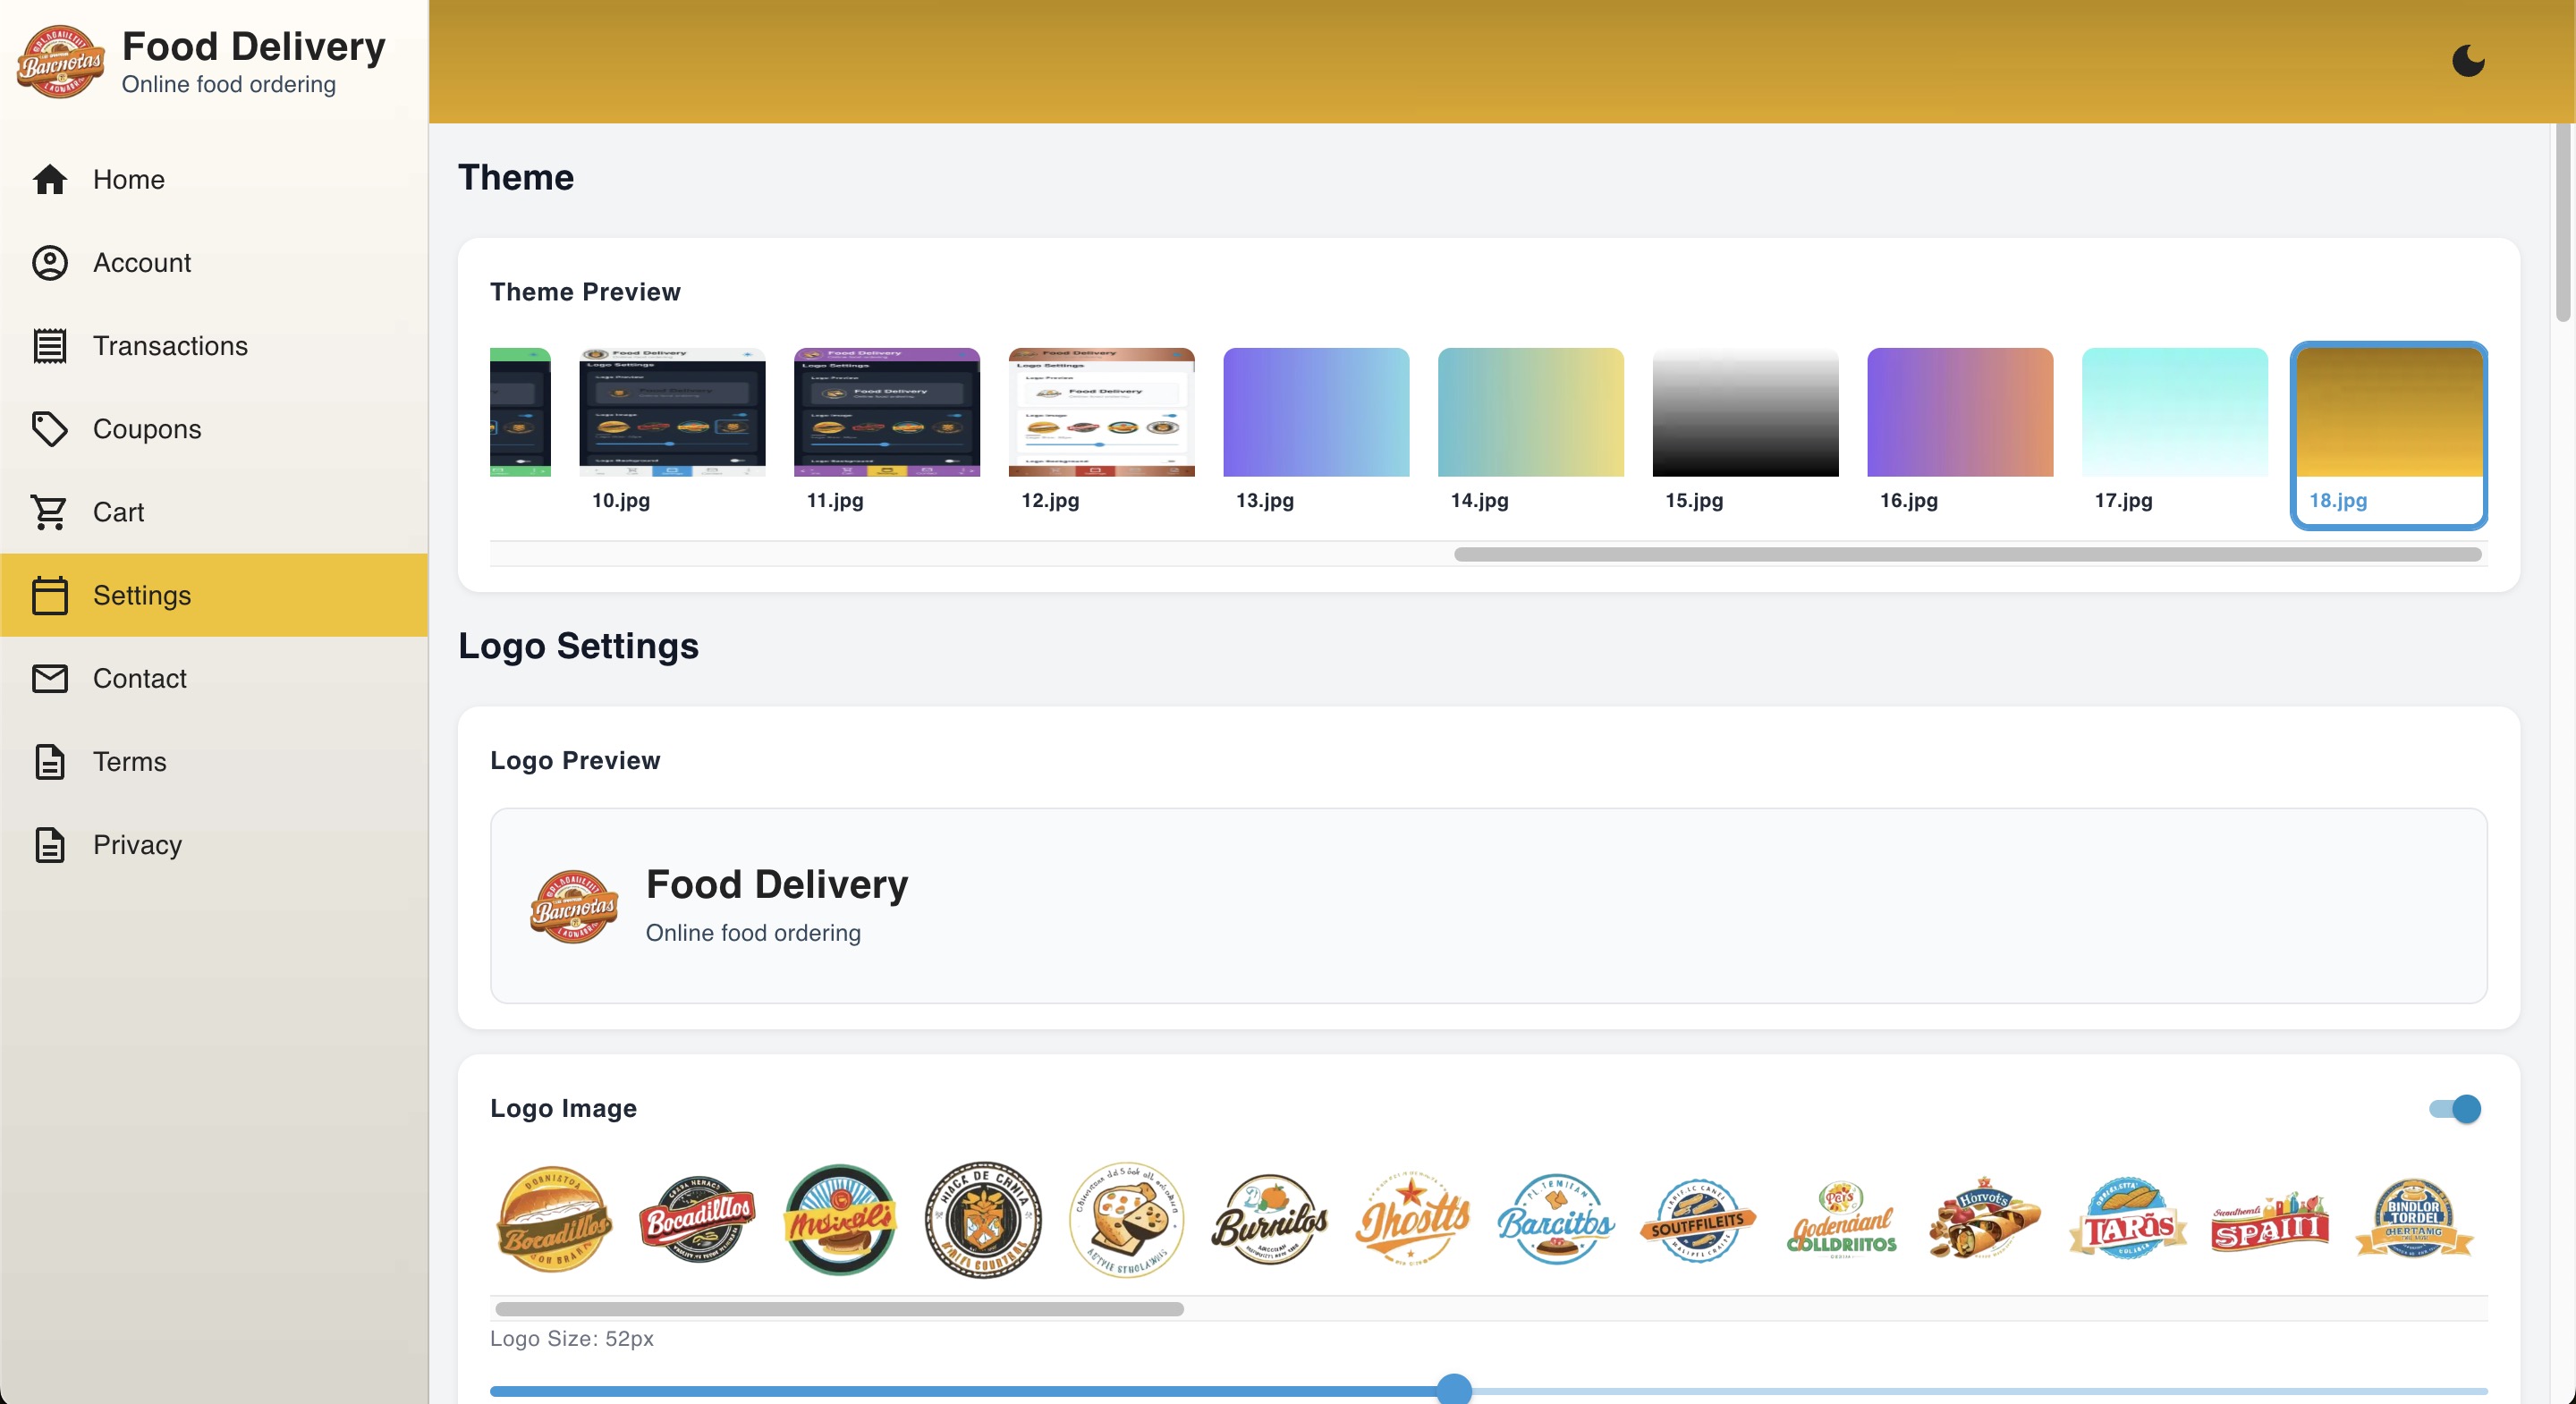Open the Transactions menu item
The width and height of the screenshot is (2576, 1404).
pos(214,345)
